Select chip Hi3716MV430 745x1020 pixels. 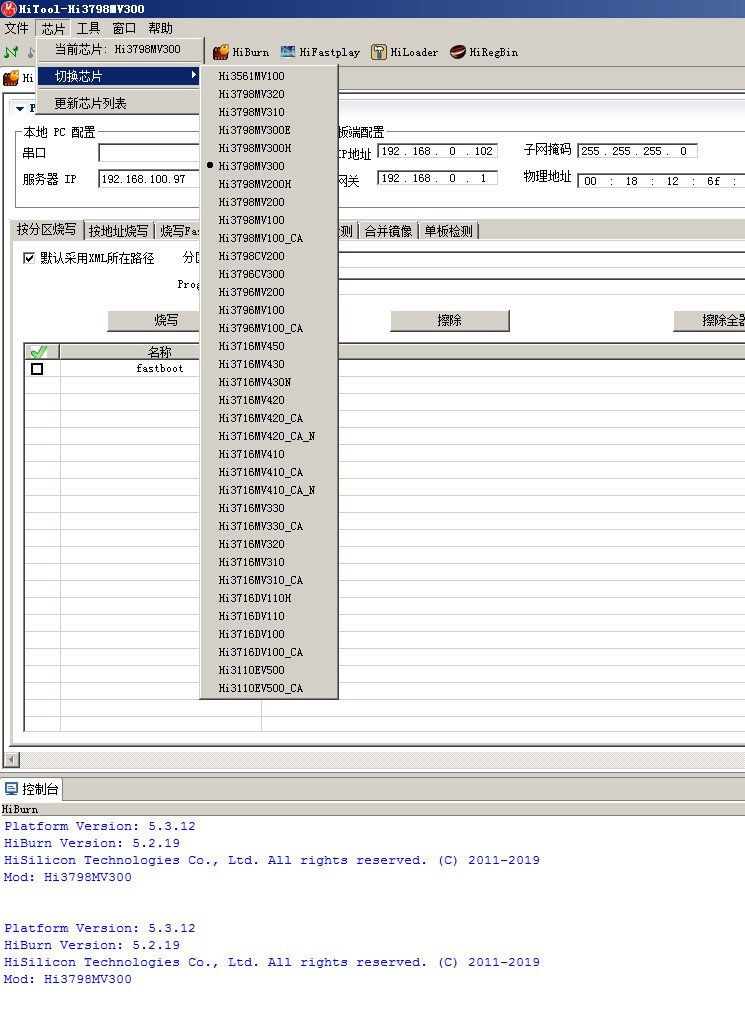[x=269, y=364]
